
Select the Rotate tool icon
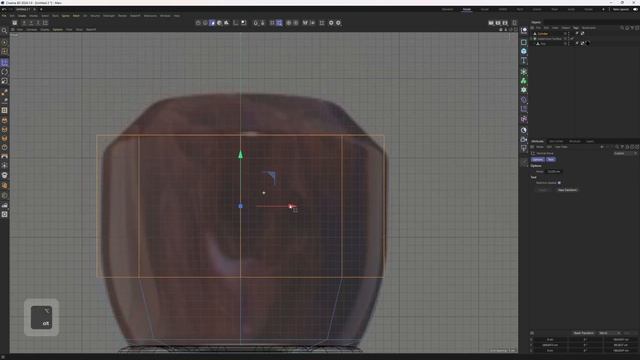4,72
